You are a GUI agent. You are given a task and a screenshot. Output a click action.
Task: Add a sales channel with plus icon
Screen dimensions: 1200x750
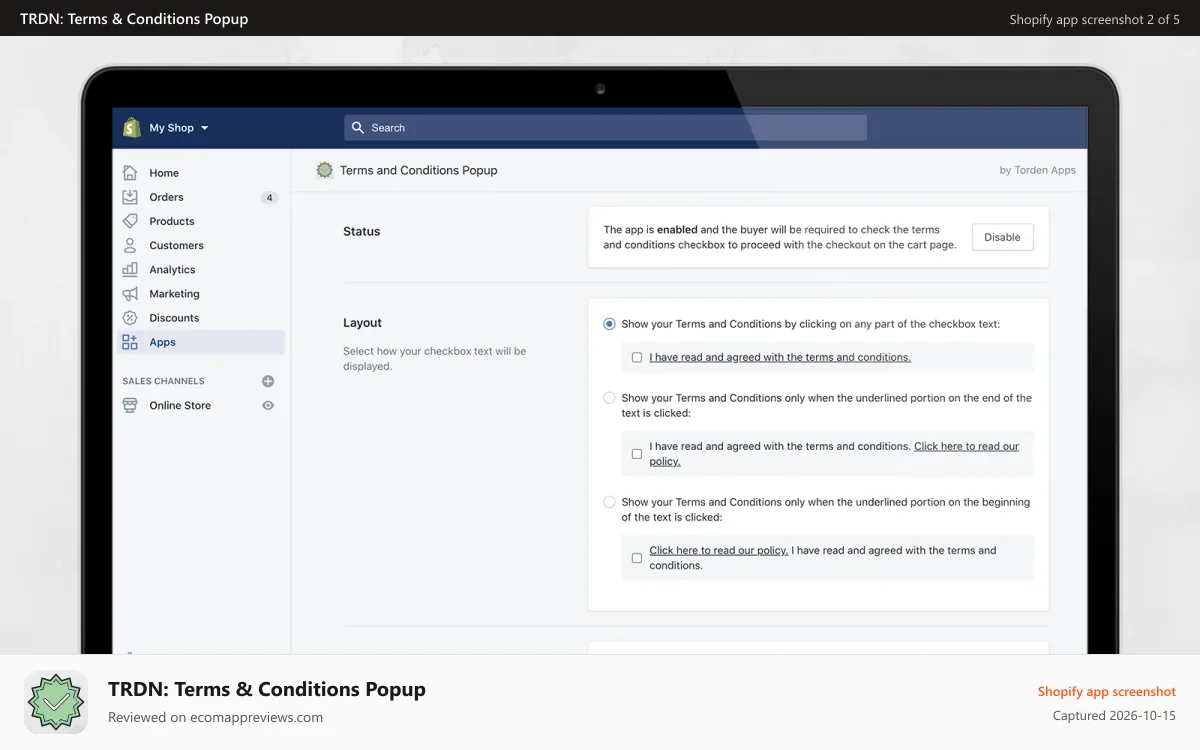[x=268, y=381]
